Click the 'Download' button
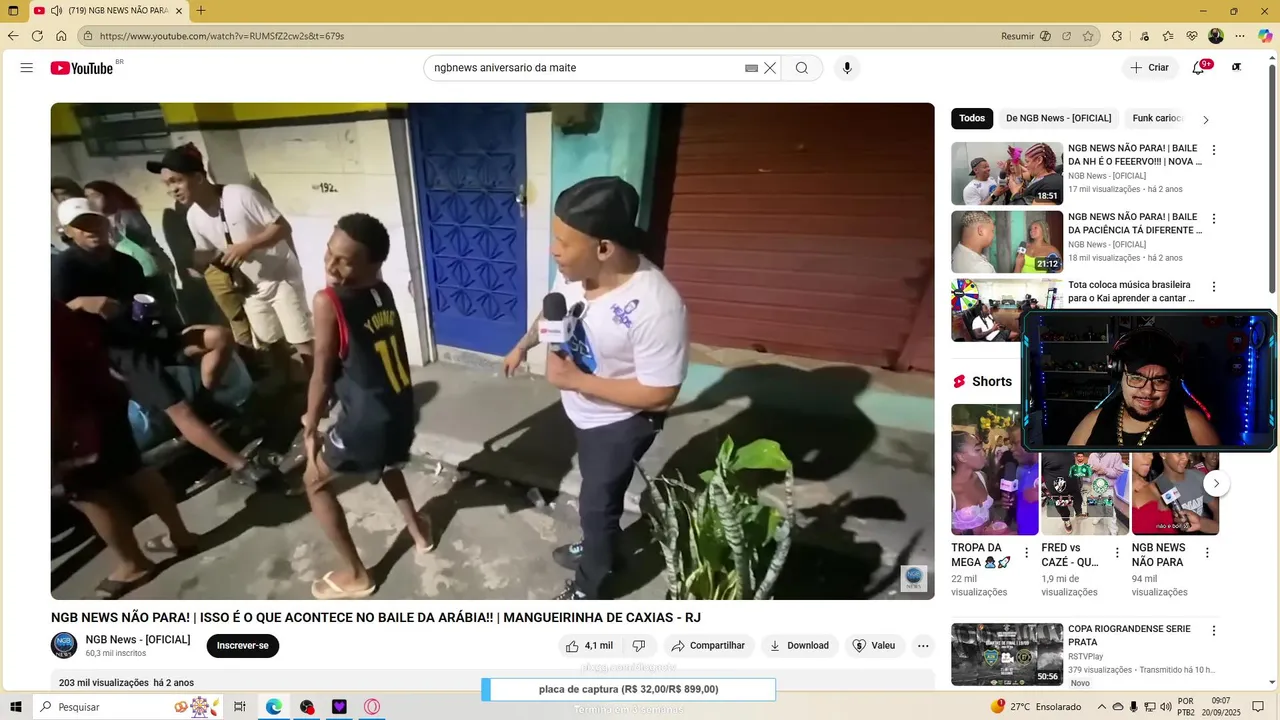 (799, 646)
